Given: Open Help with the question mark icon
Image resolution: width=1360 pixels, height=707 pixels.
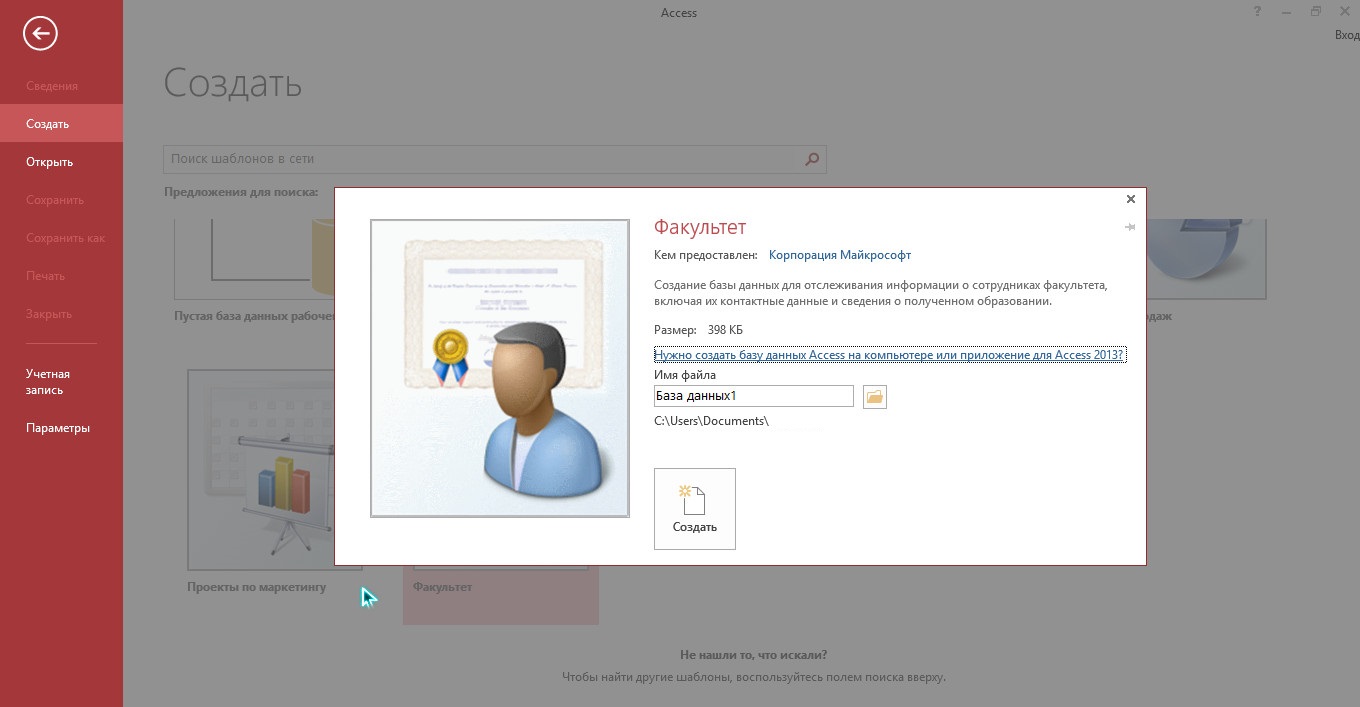Looking at the screenshot, I should [1257, 11].
